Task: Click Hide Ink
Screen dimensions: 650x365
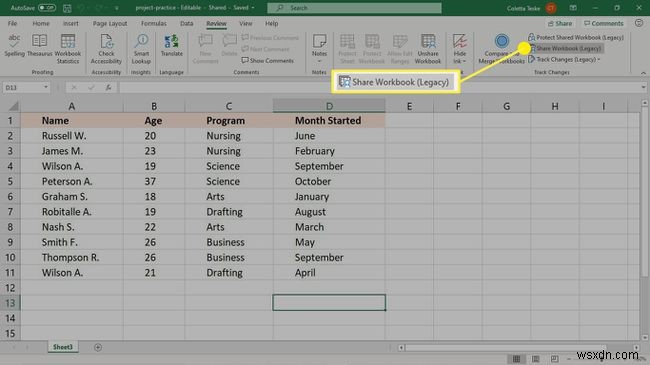Action: 459,49
